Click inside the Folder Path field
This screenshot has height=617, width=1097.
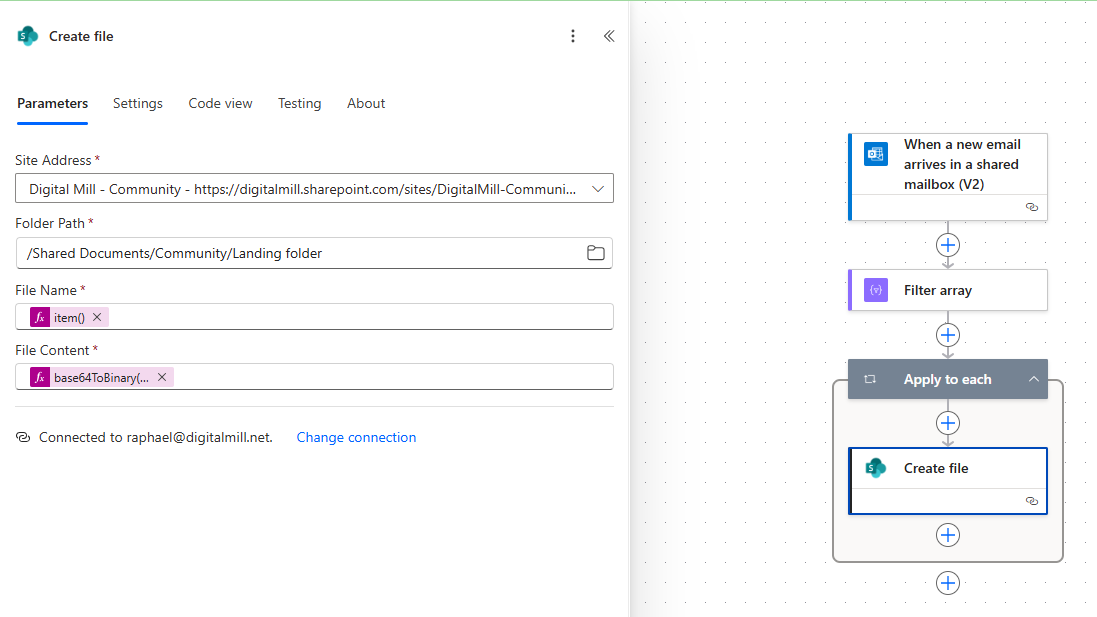point(300,253)
